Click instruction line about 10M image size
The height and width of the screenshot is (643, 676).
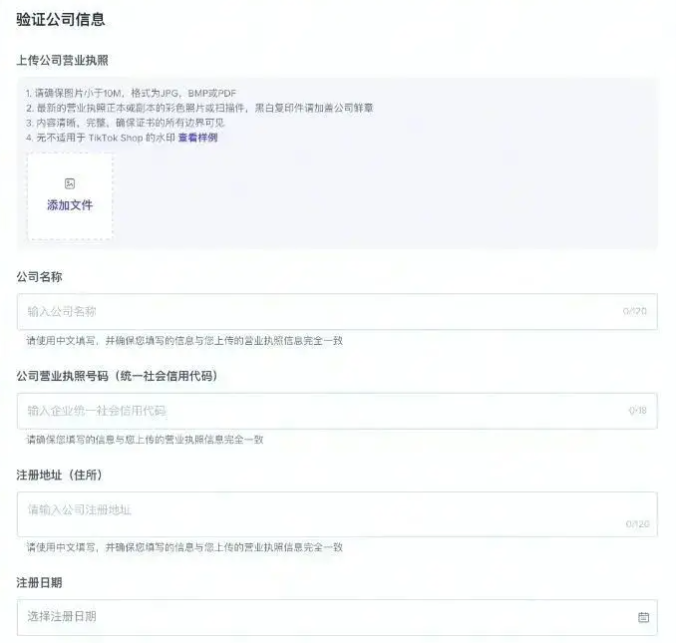click(x=131, y=93)
